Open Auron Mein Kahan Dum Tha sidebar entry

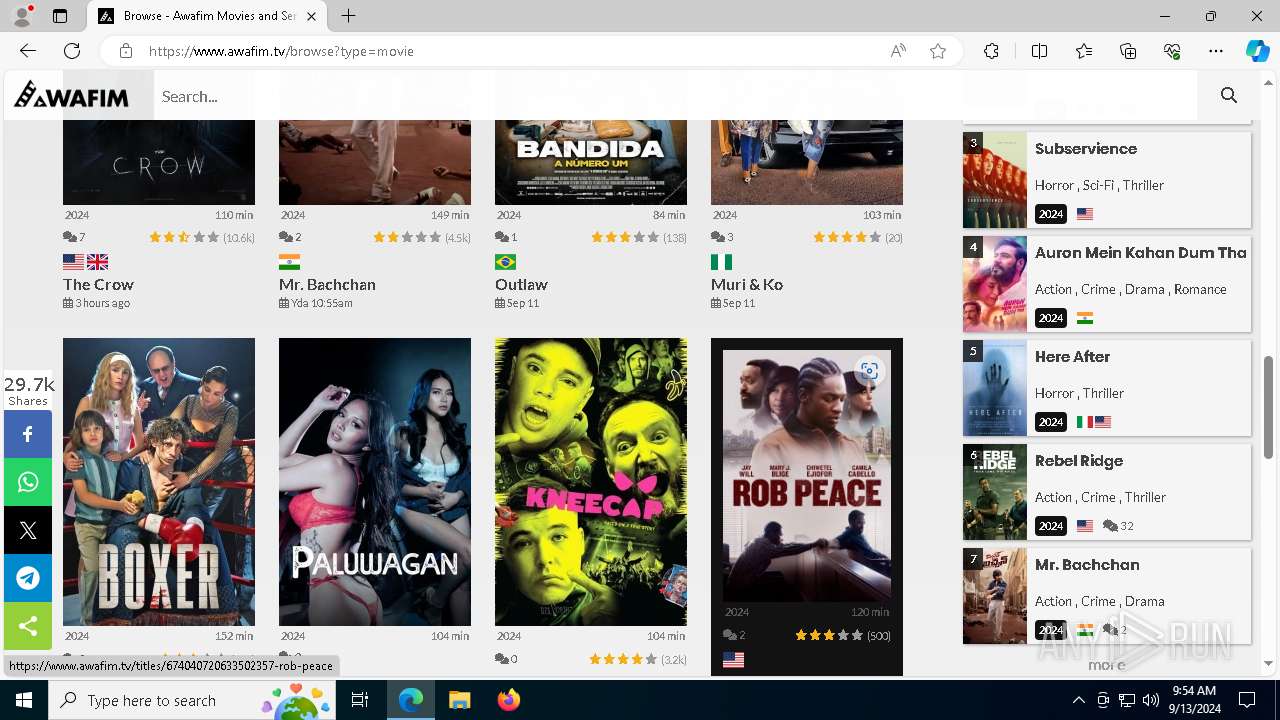[1141, 253]
